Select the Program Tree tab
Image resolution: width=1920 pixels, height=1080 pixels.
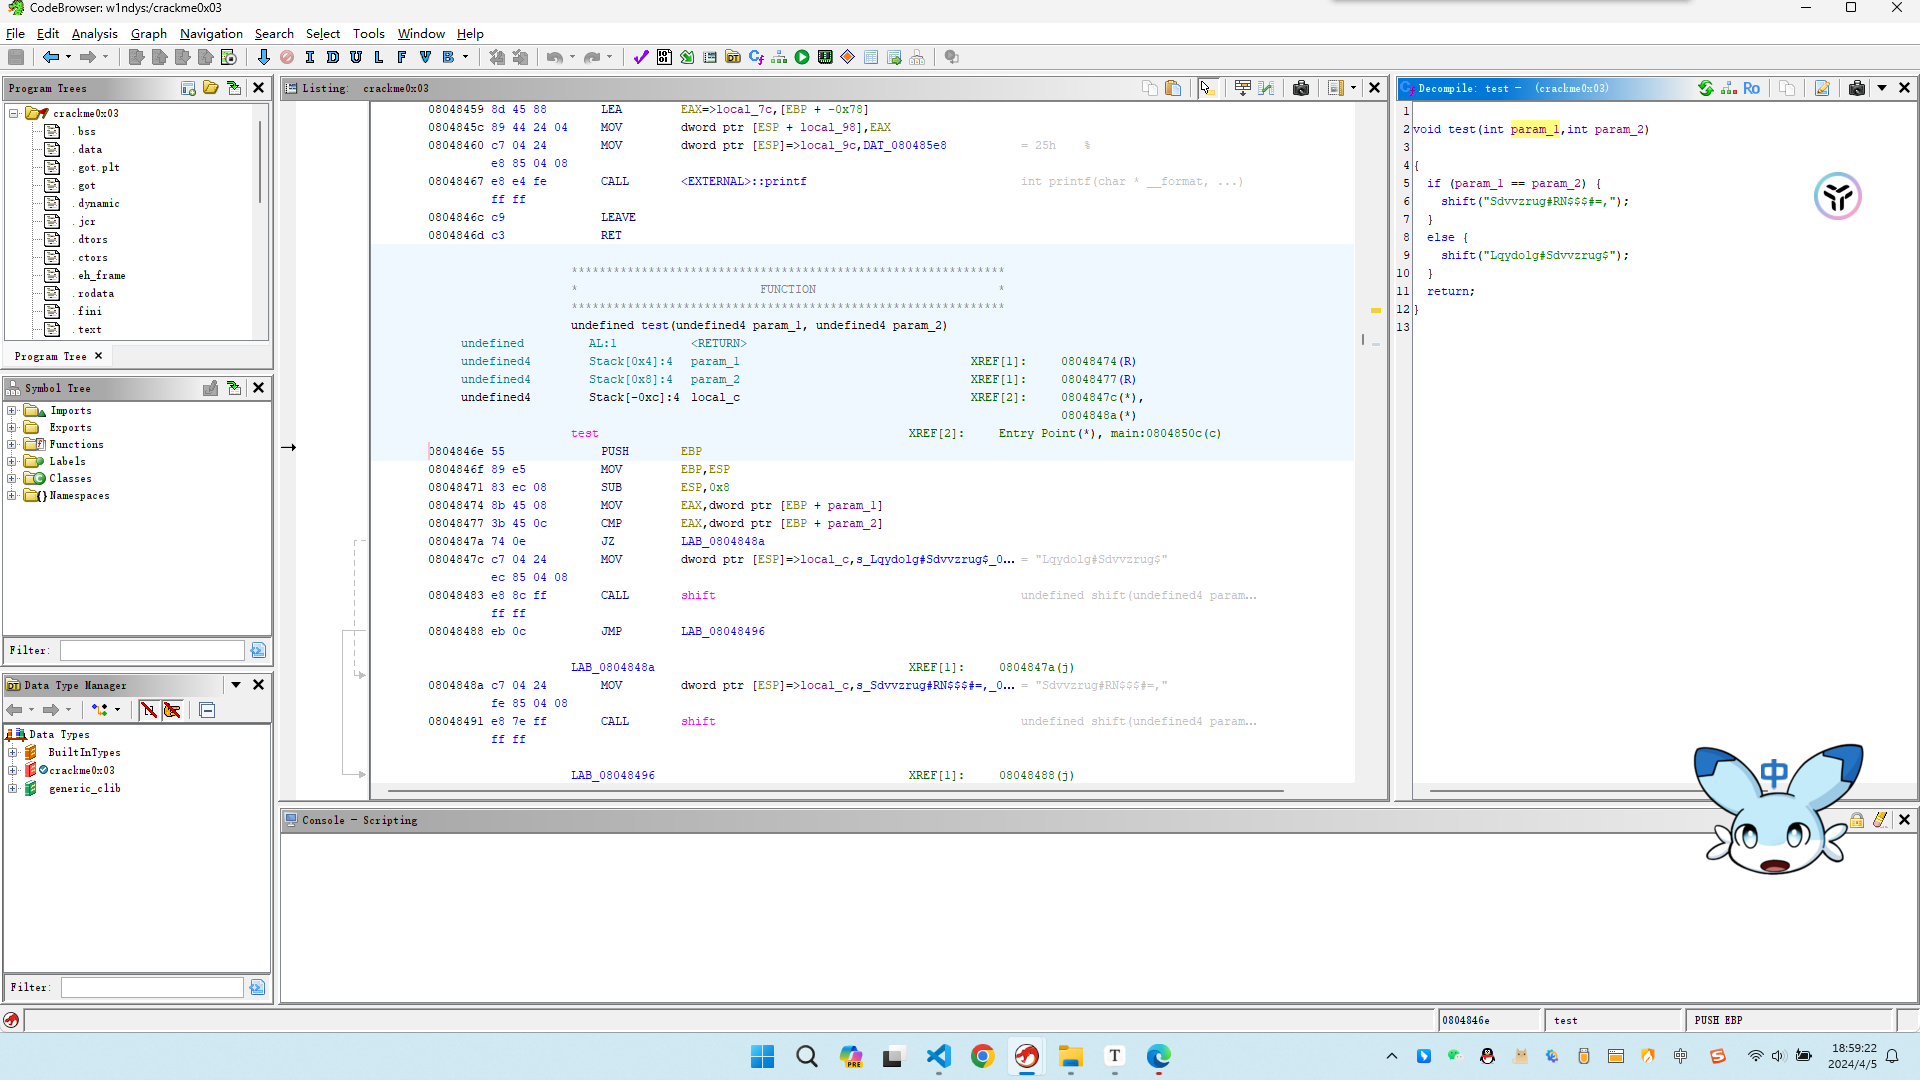pyautogui.click(x=50, y=356)
